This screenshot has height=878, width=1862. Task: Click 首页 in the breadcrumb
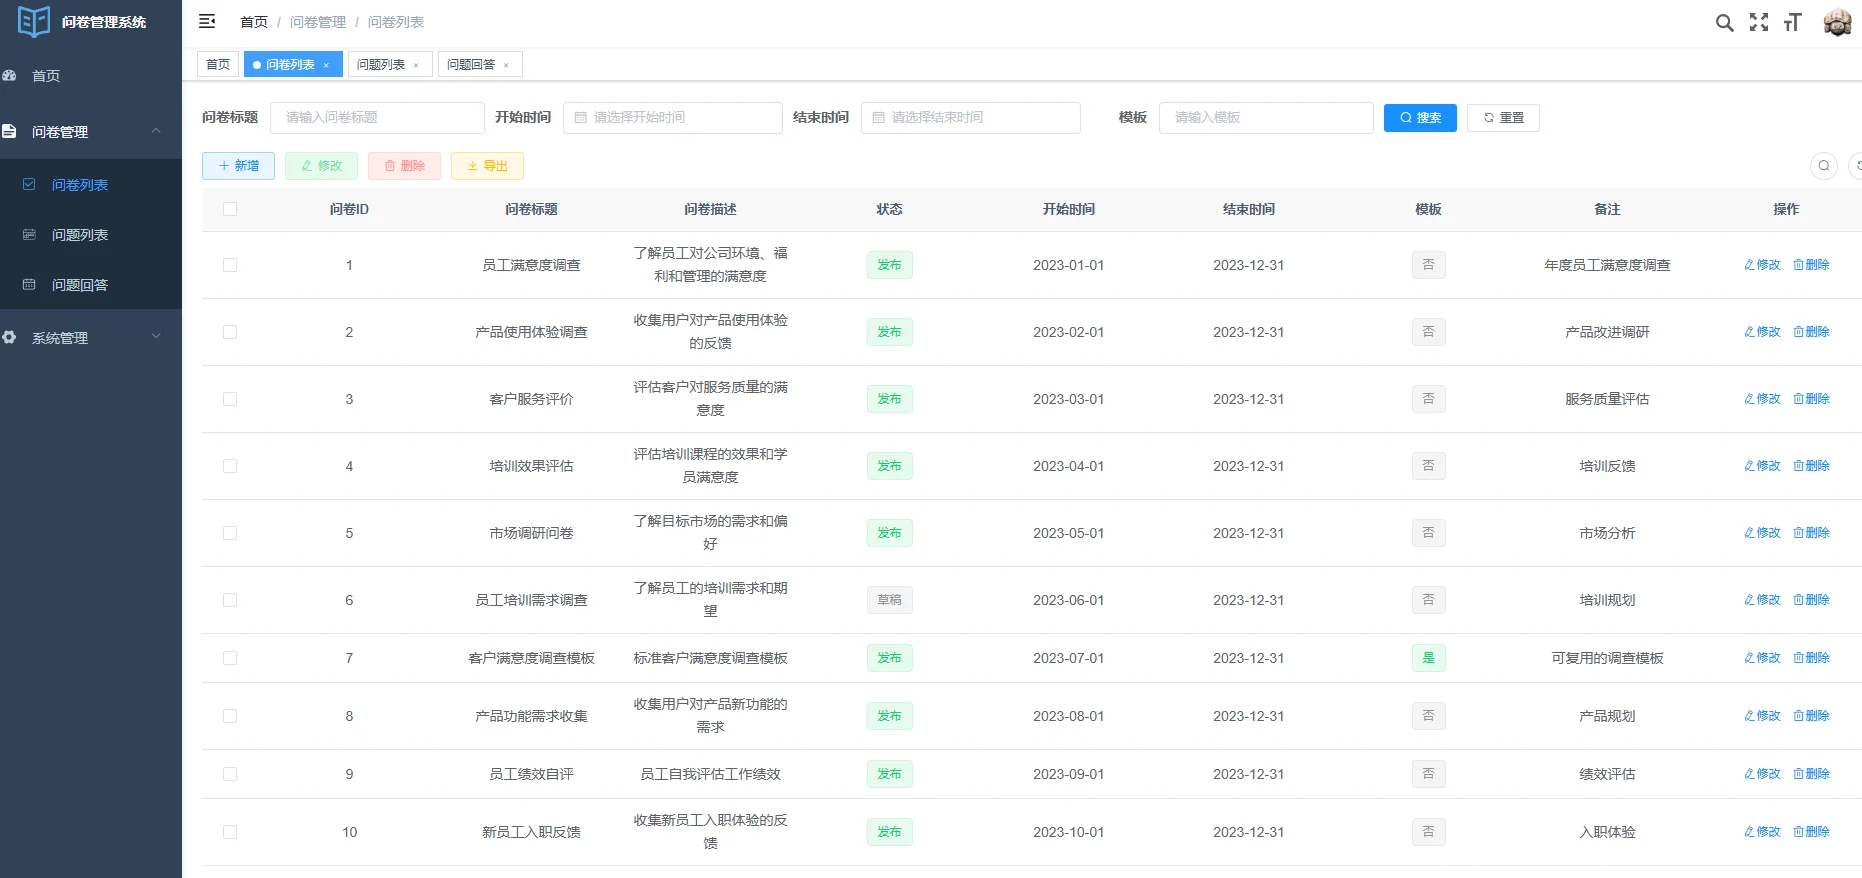tap(254, 22)
